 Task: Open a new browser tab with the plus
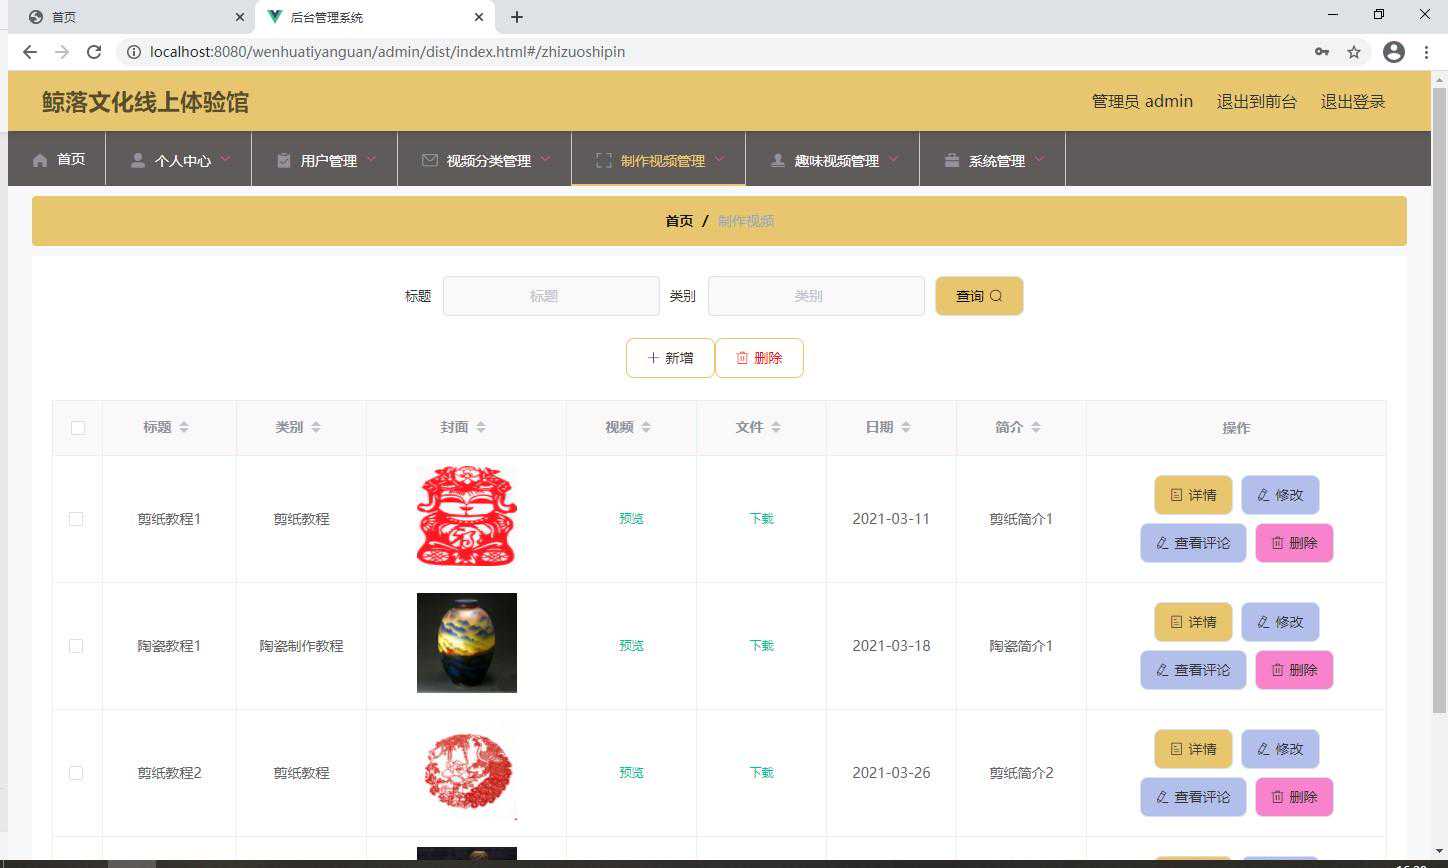[517, 17]
